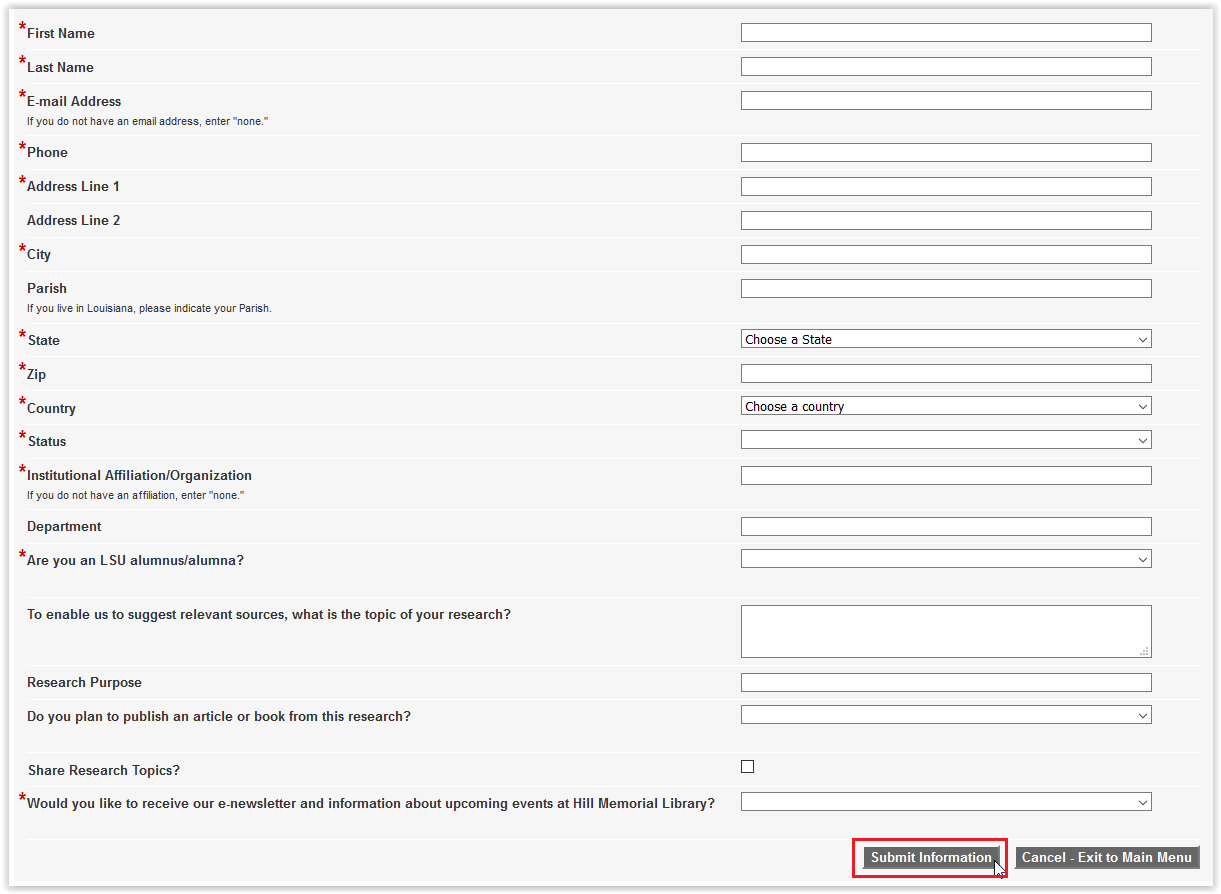Image resolution: width=1221 pixels, height=894 pixels.
Task: Click the First Name text field
Action: [945, 33]
